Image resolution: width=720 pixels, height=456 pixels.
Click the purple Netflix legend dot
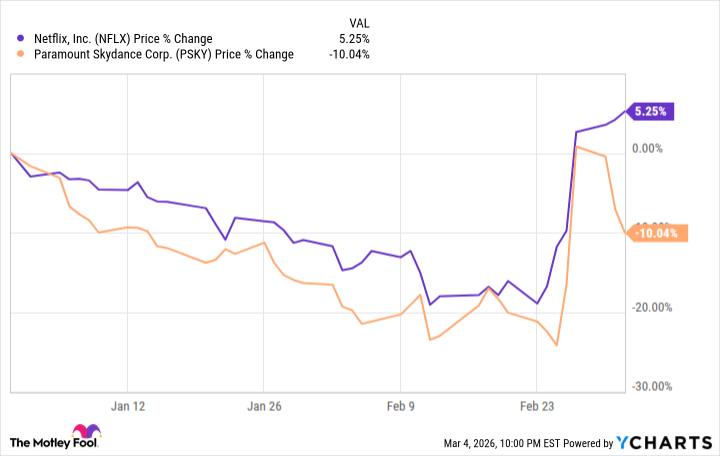(x=22, y=39)
